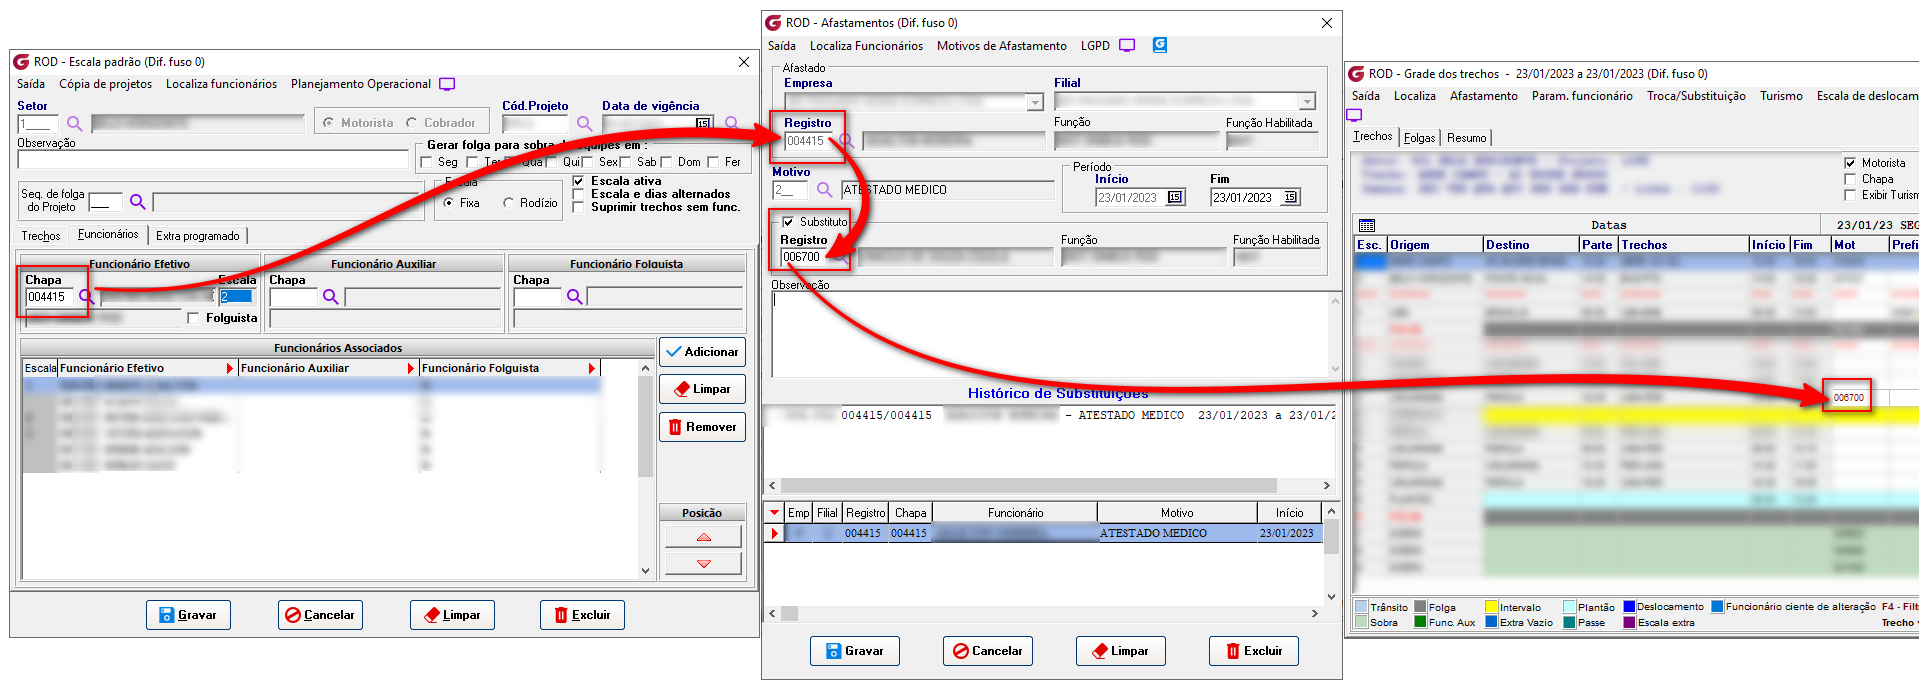Click Cancelar button in Afastamentos
This screenshot has height=690, width=1919.
(988, 651)
